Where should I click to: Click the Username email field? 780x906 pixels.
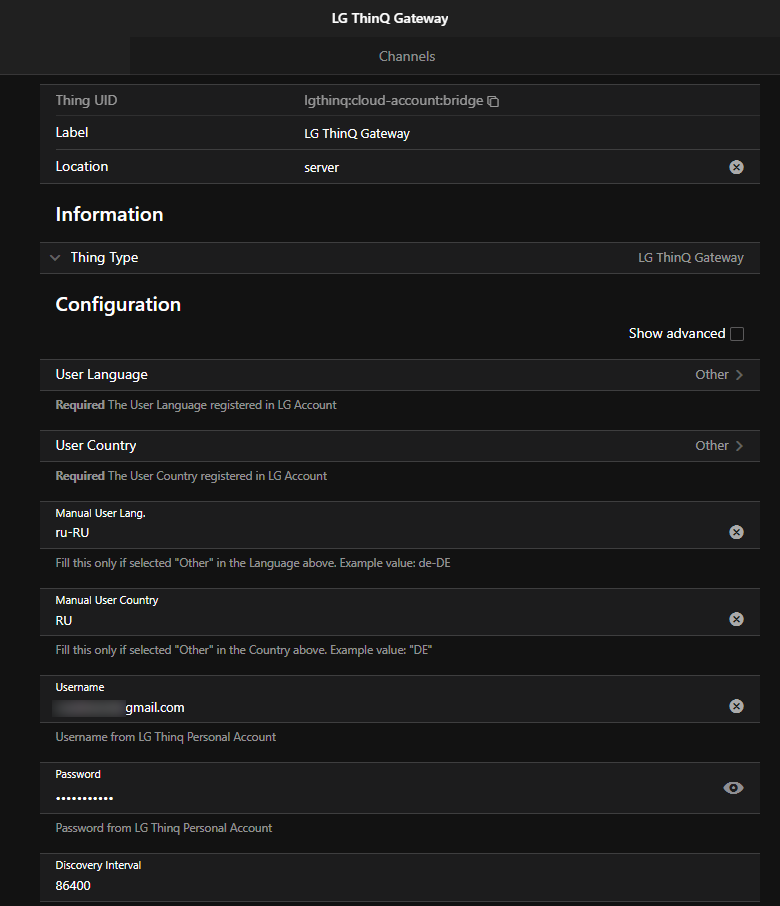click(380, 707)
